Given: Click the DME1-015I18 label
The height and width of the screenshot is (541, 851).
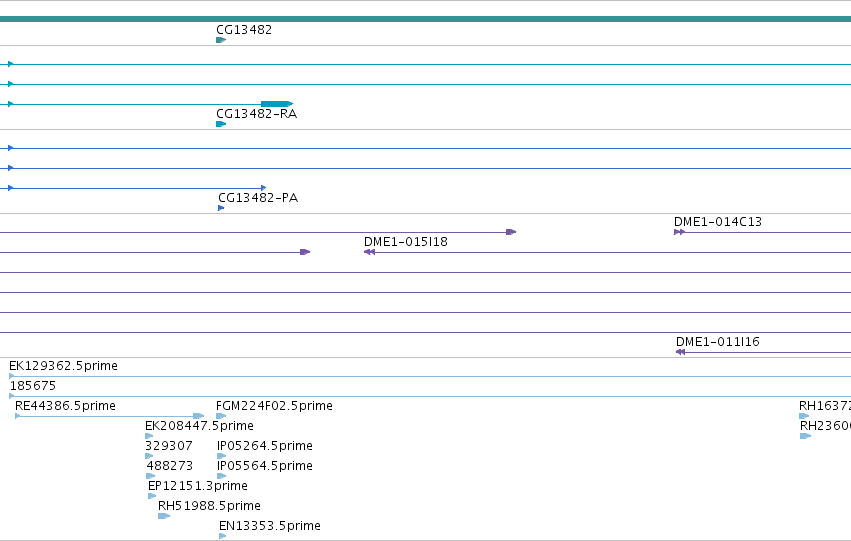Looking at the screenshot, I should (x=405, y=242).
